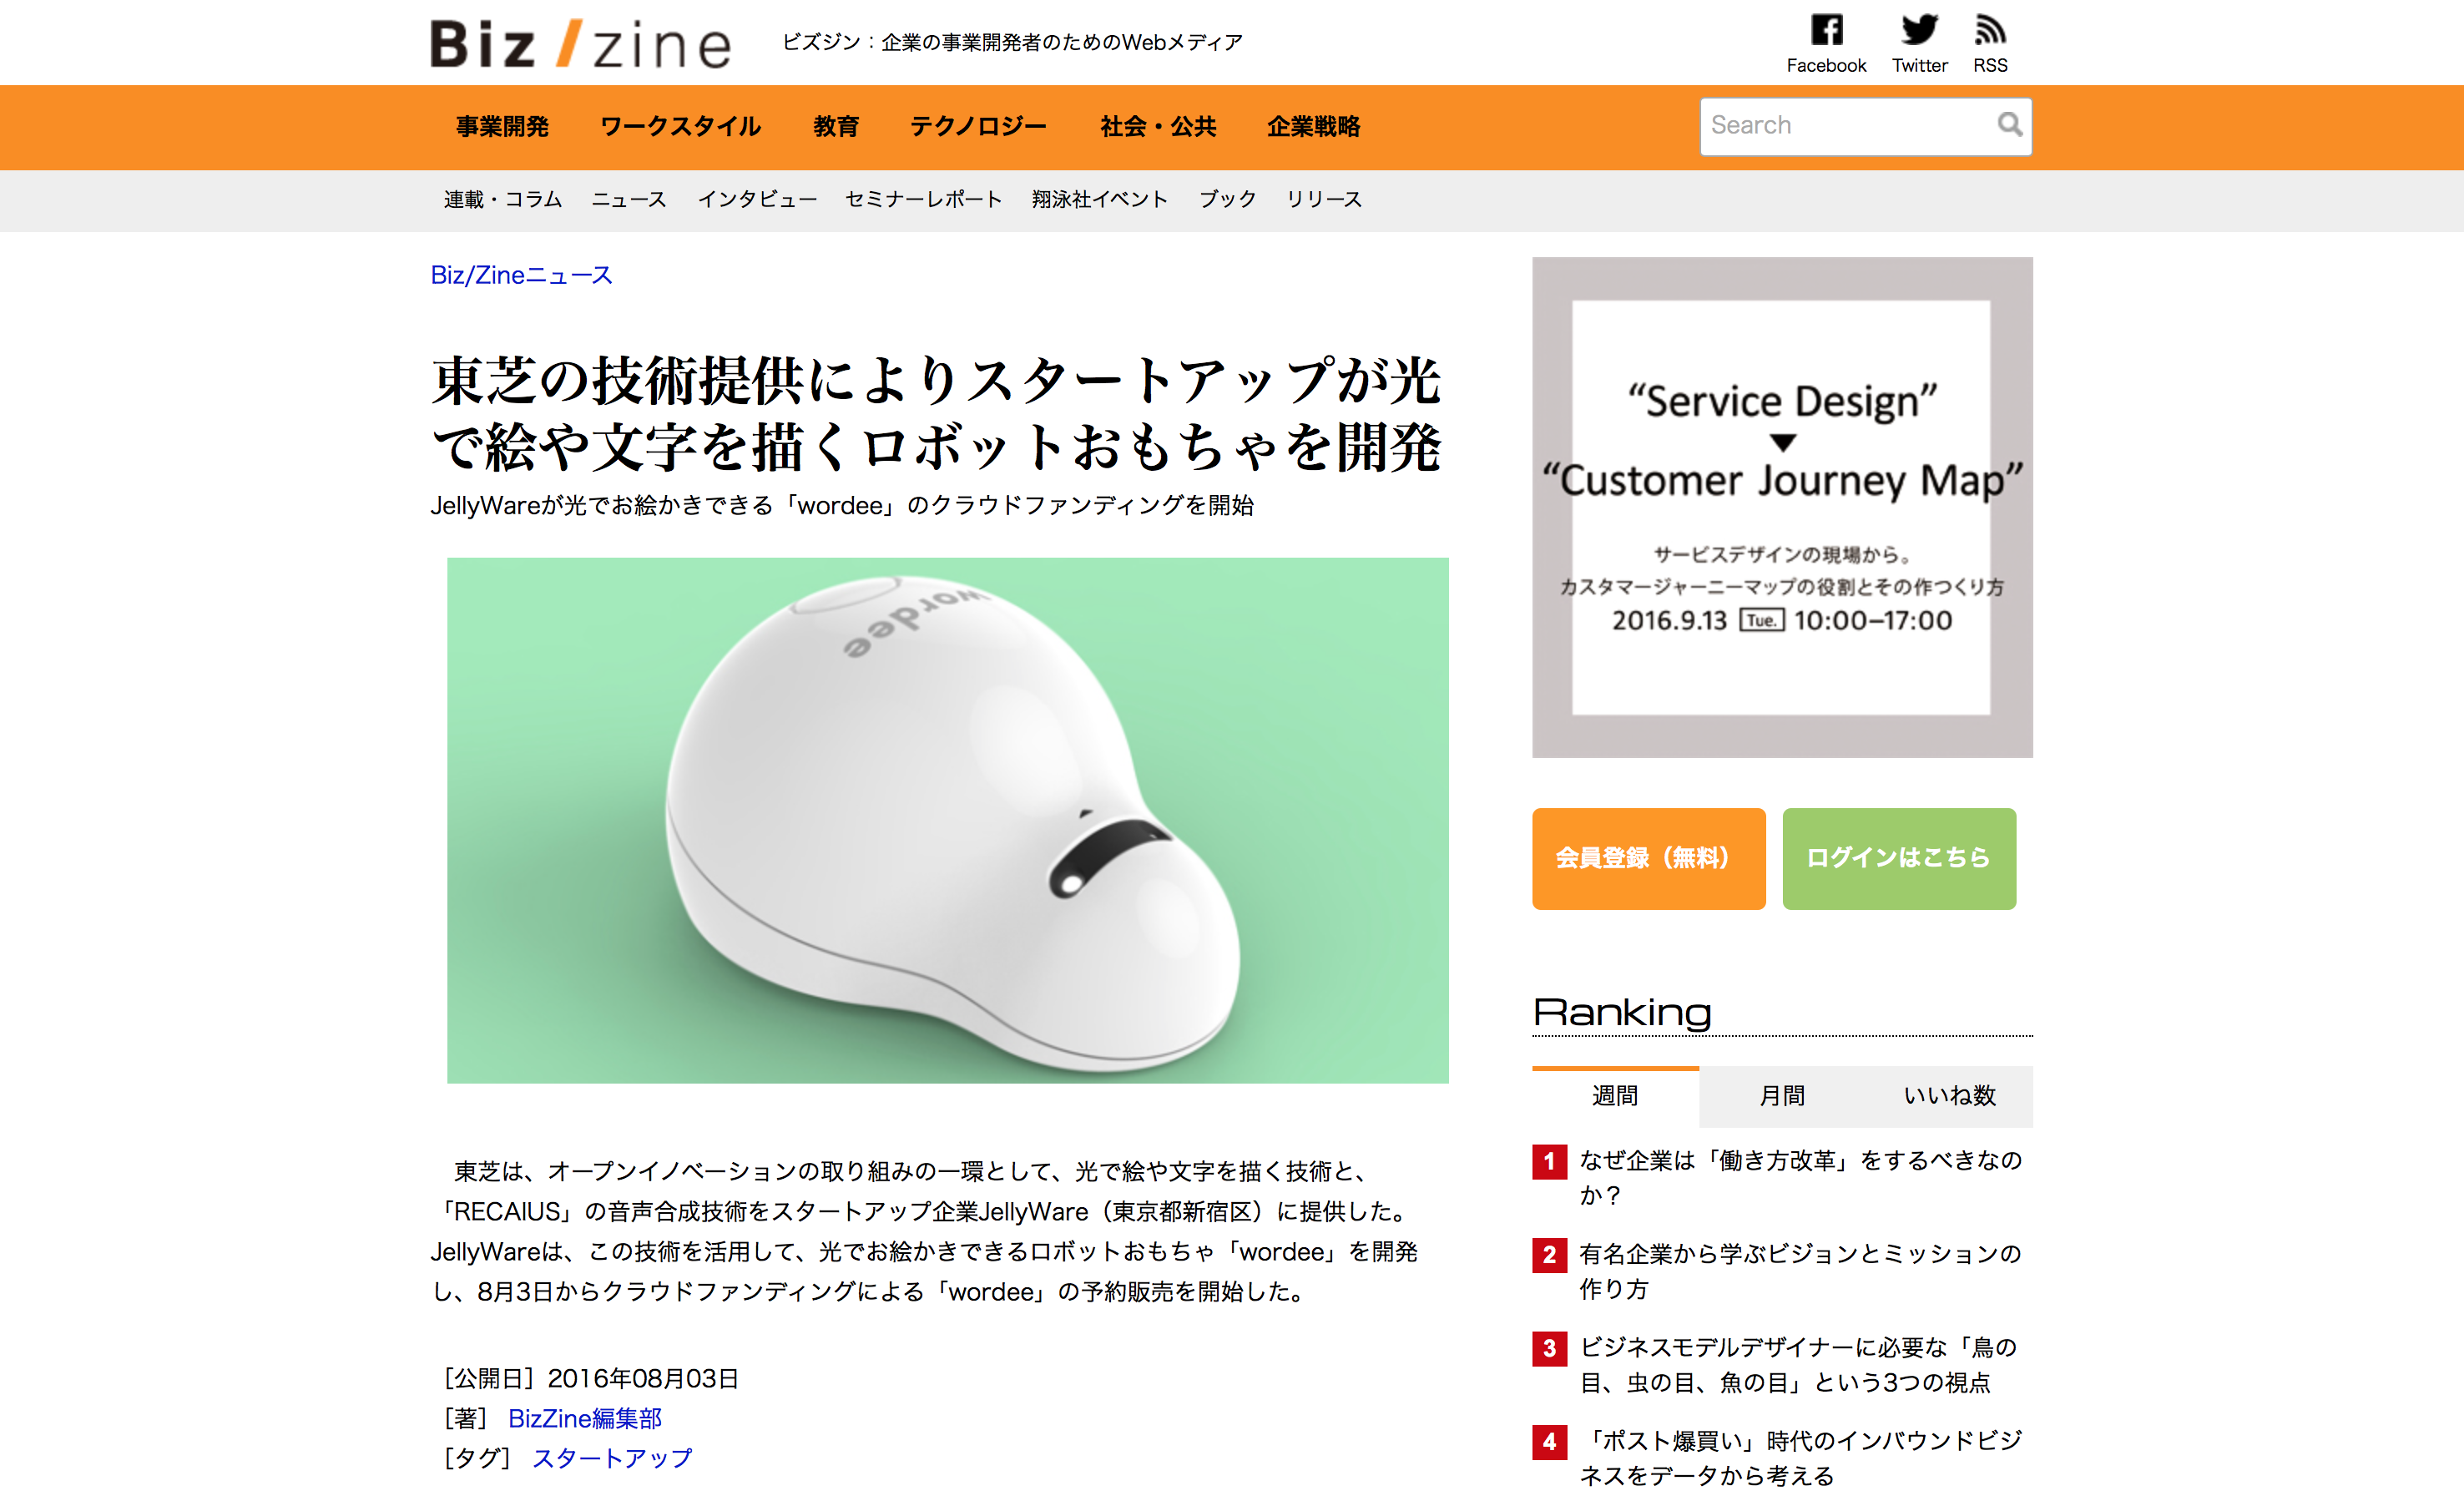Click the search magnifier icon
The width and height of the screenshot is (2464, 1496).
point(2009,124)
